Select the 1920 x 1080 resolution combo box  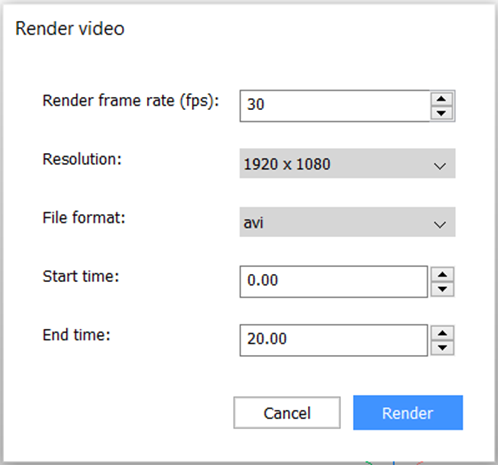click(x=347, y=163)
